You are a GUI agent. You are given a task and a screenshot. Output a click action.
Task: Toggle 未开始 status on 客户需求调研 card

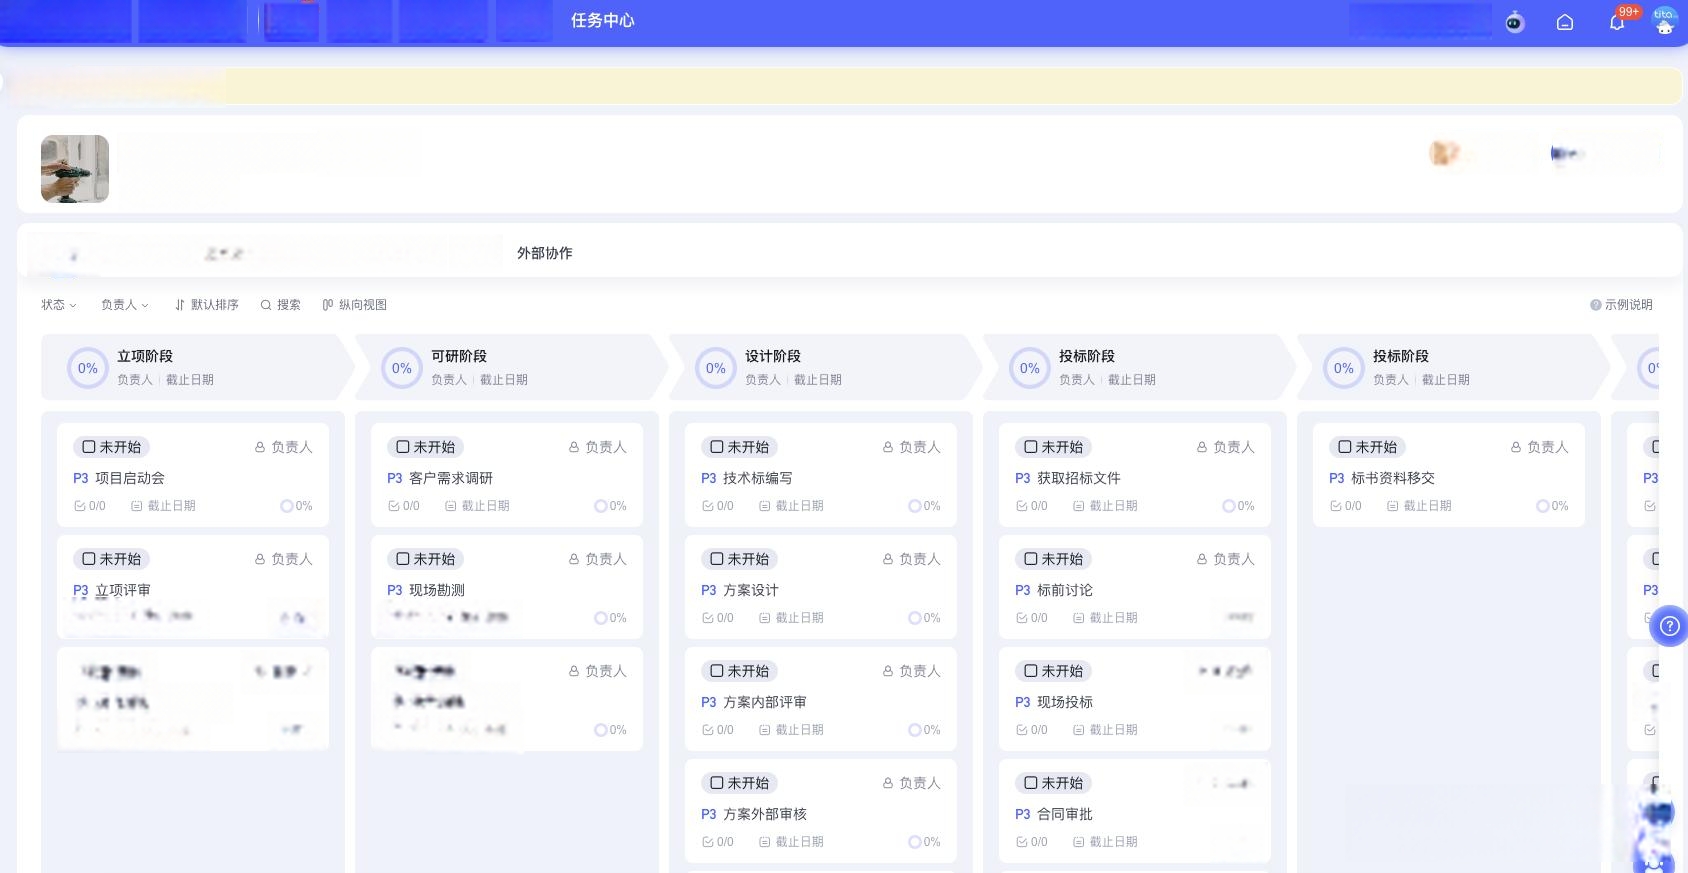[x=425, y=447]
